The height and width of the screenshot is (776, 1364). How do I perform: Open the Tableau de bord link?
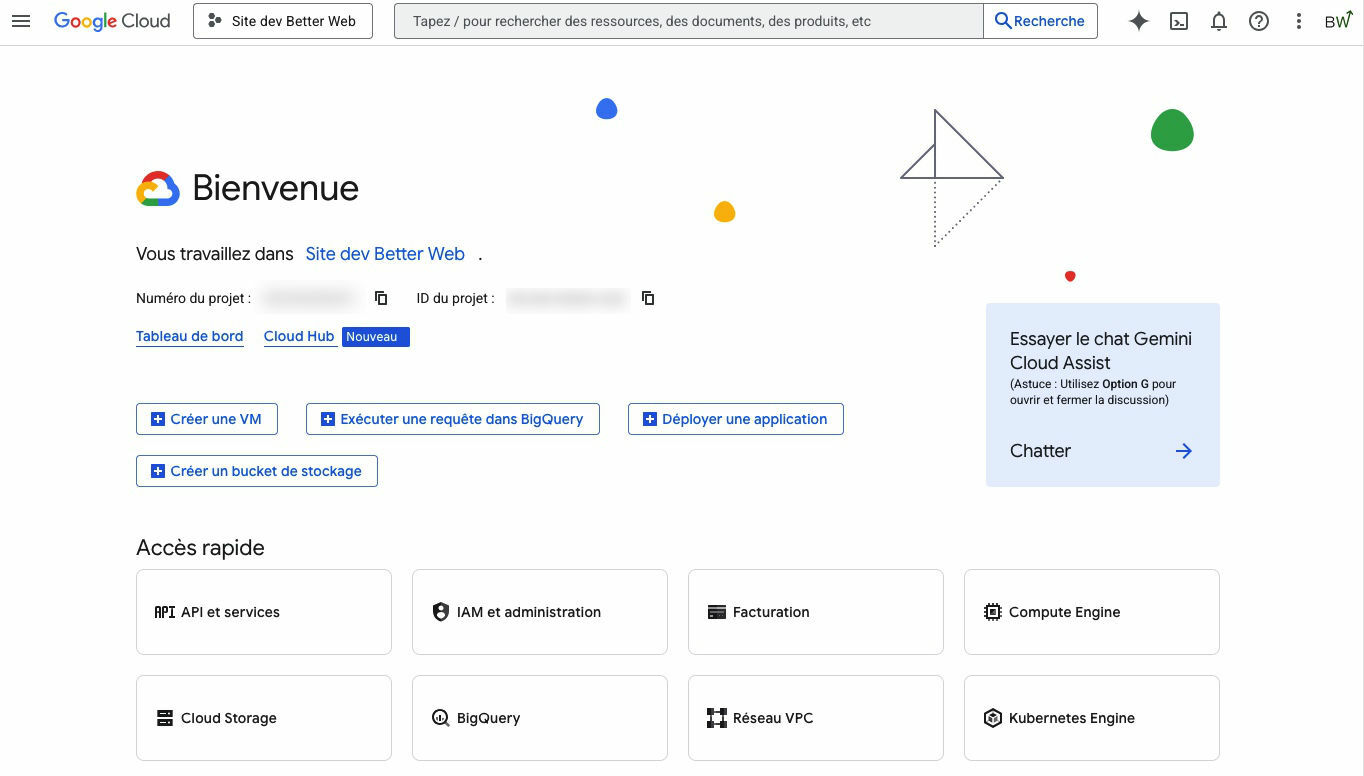[190, 337]
